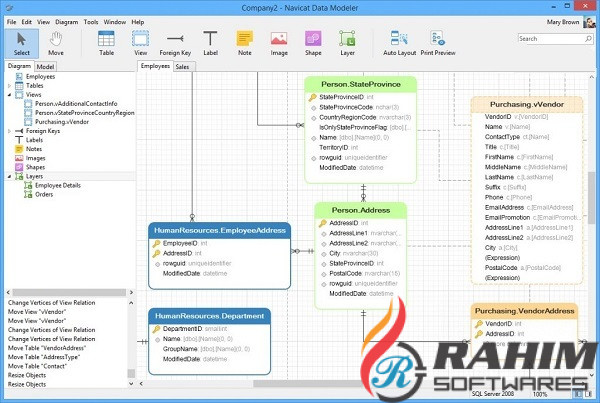
Task: Click the StateProvinceID primary key icon
Action: tap(313, 97)
